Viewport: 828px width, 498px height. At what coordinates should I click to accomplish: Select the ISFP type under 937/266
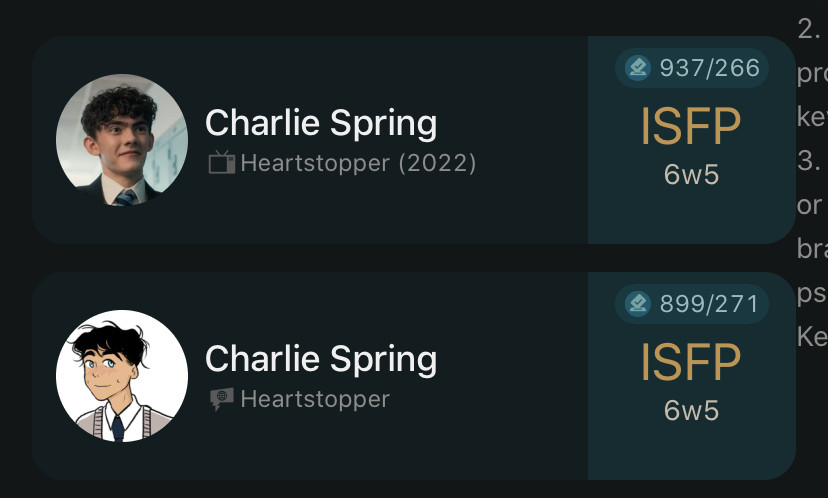(x=691, y=126)
